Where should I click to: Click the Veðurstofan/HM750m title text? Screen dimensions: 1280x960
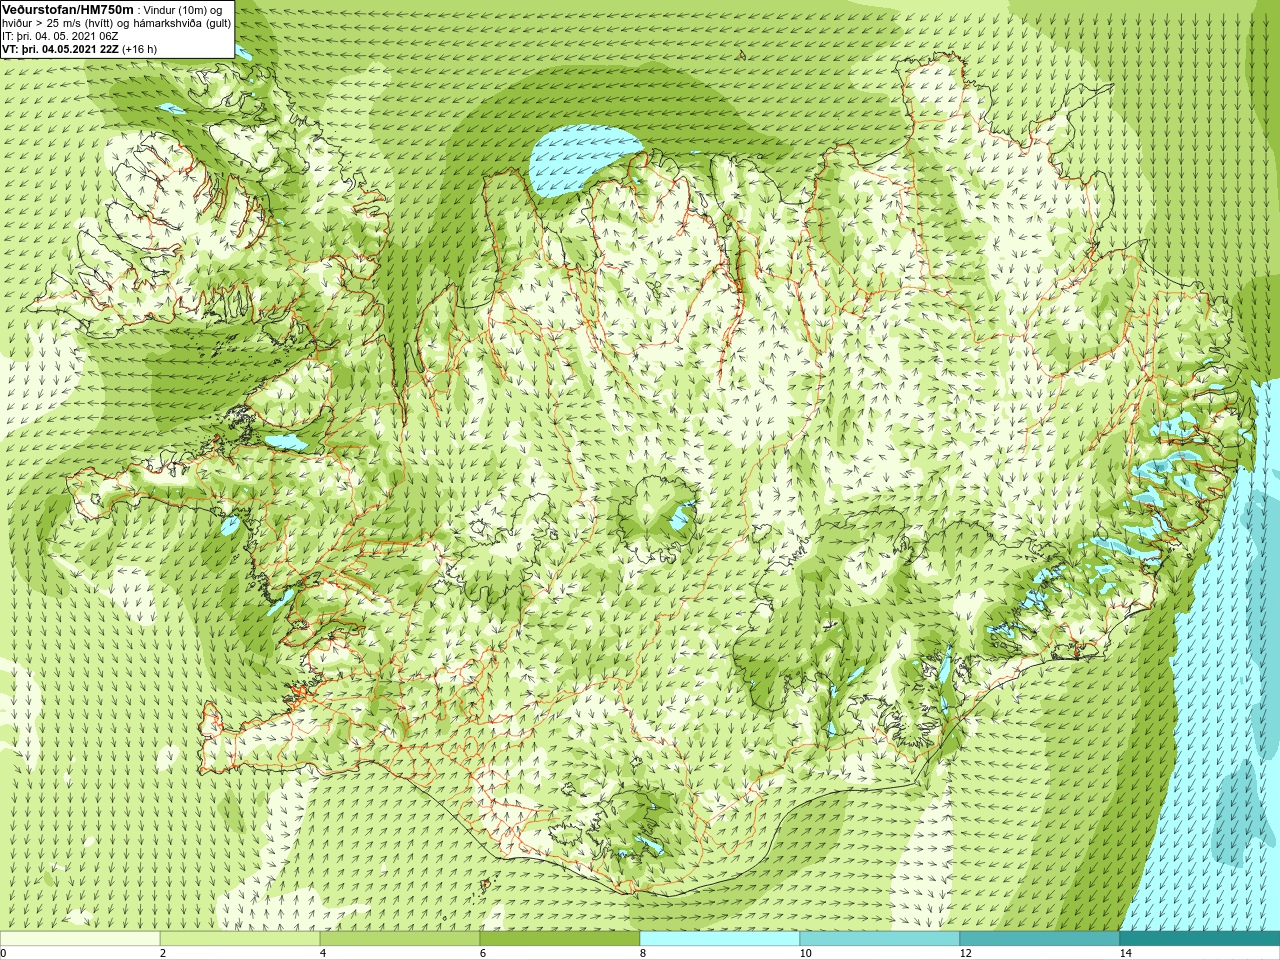coord(66,9)
